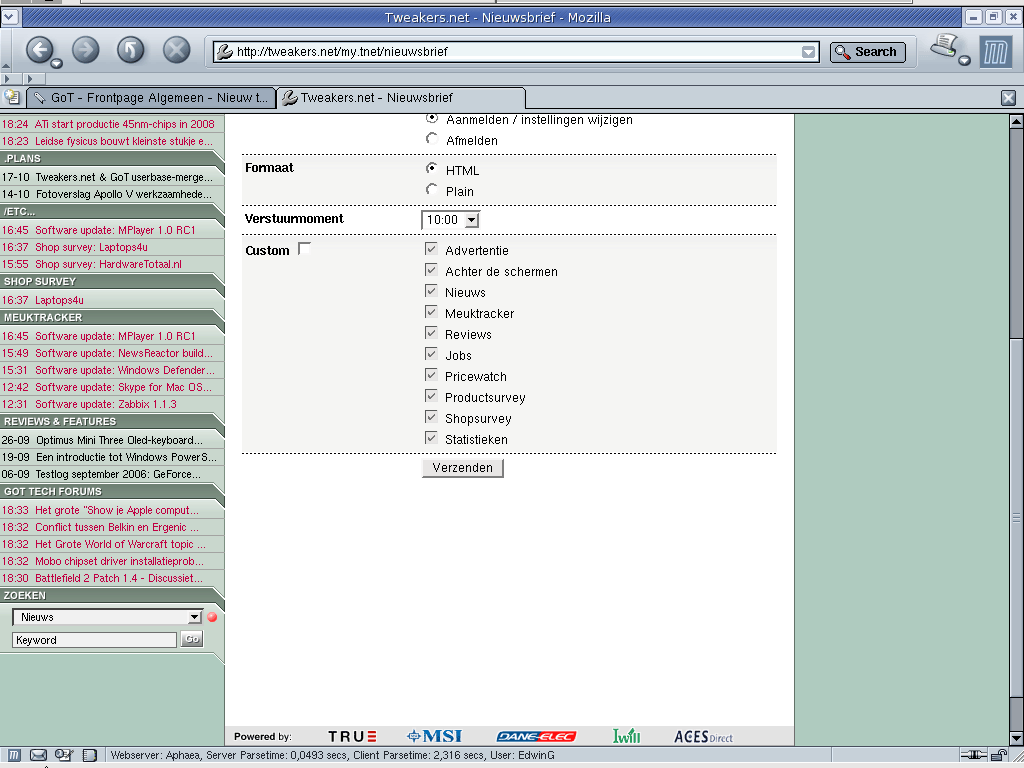This screenshot has height=768, width=1024.
Task: Select the Aanmelden / instellingen wijzigen radio
Action: pyautogui.click(x=432, y=118)
